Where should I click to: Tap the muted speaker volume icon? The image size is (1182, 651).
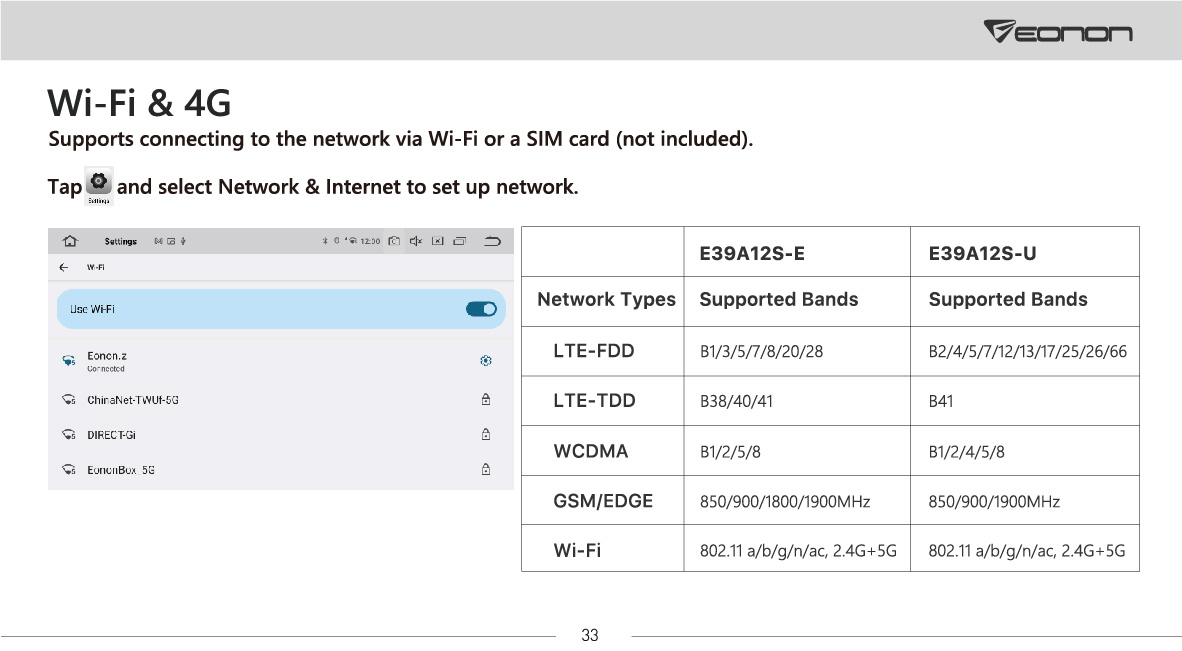[x=415, y=241]
